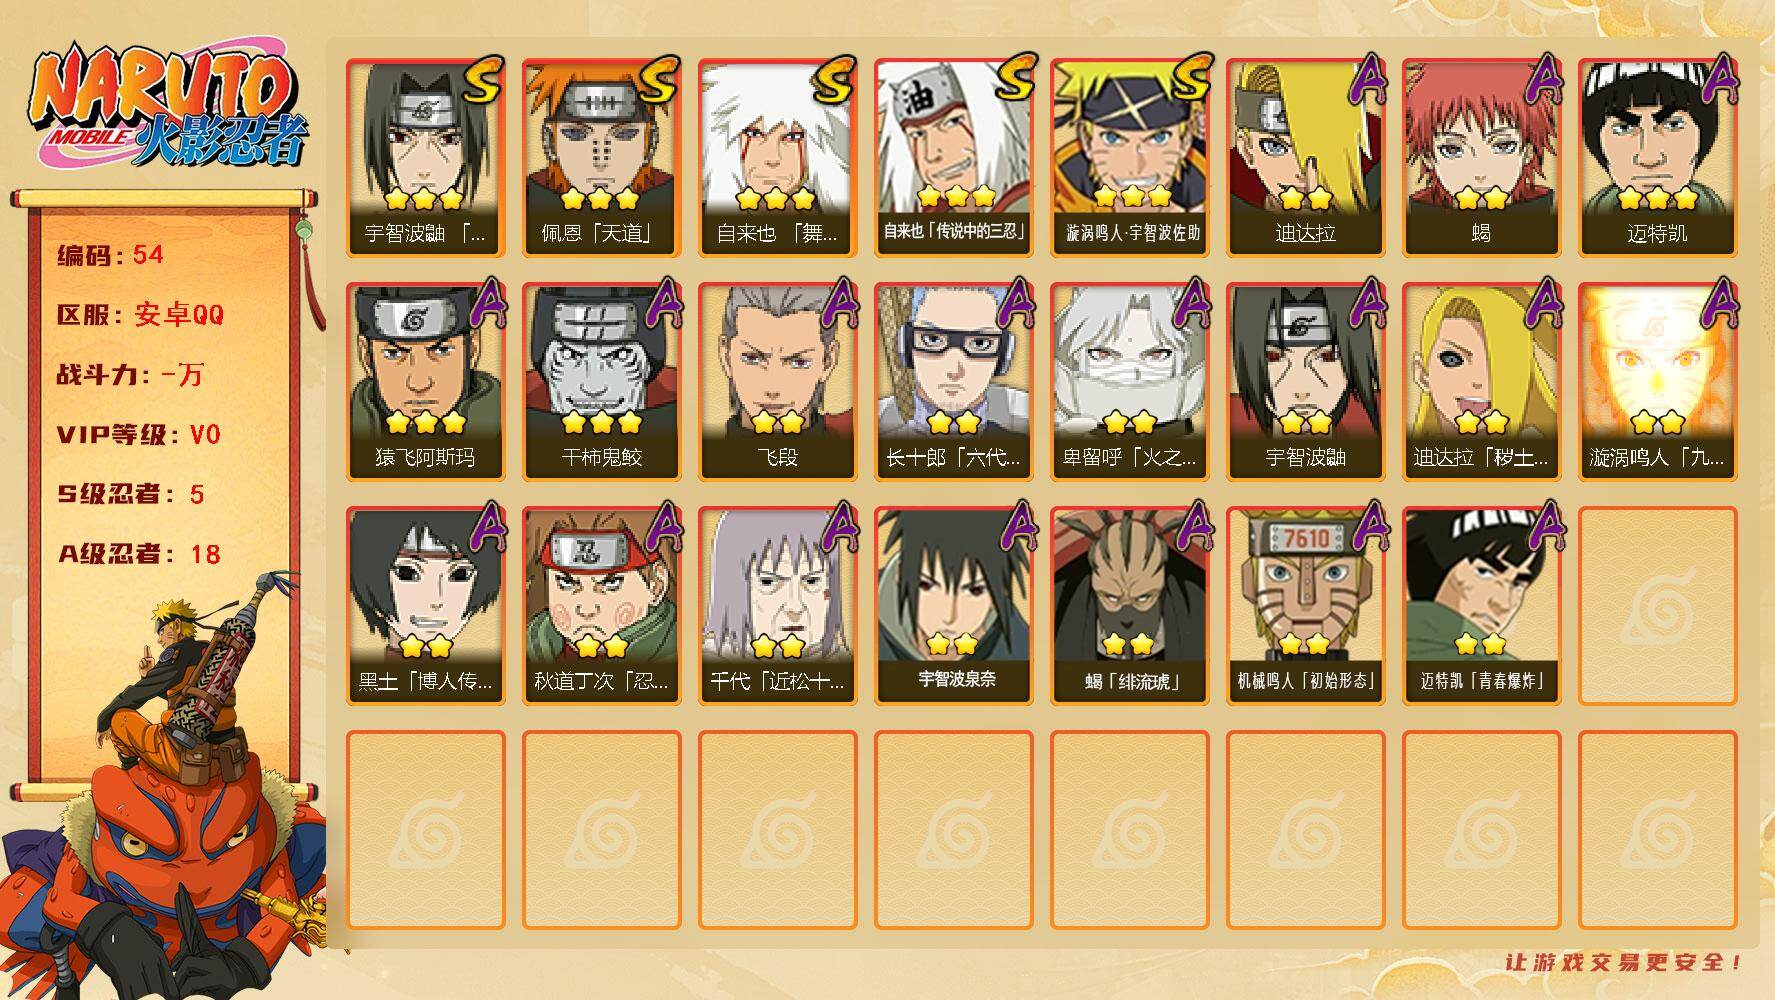1775x1000 pixels.
Task: Open the 迈特凯 ninja card
Action: 1657,158
